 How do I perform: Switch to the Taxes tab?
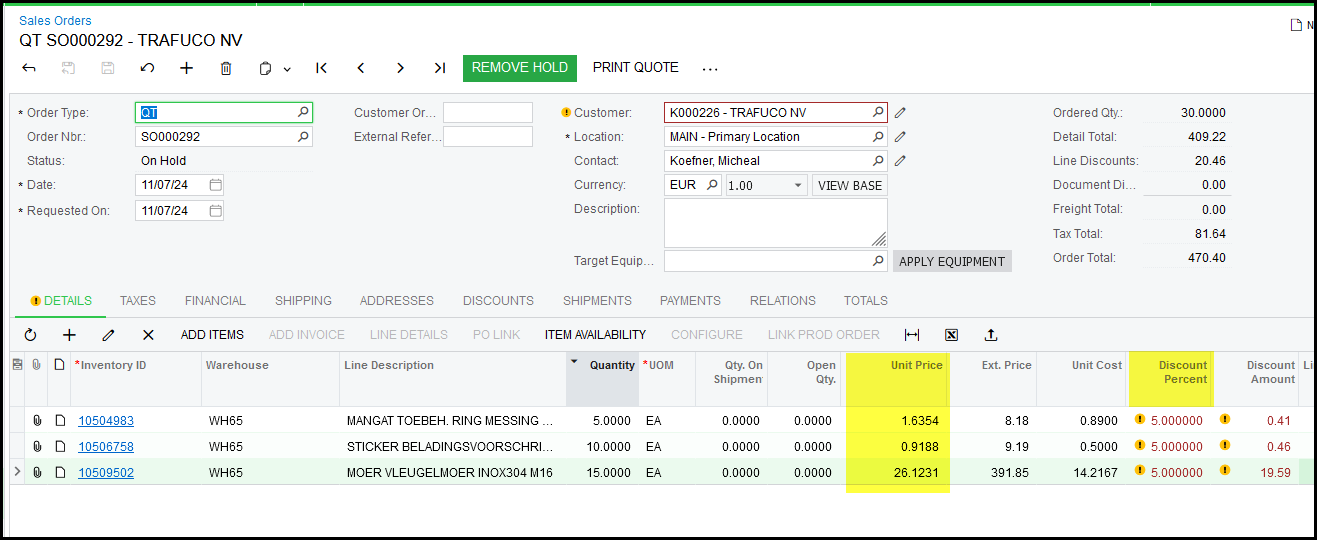[138, 300]
